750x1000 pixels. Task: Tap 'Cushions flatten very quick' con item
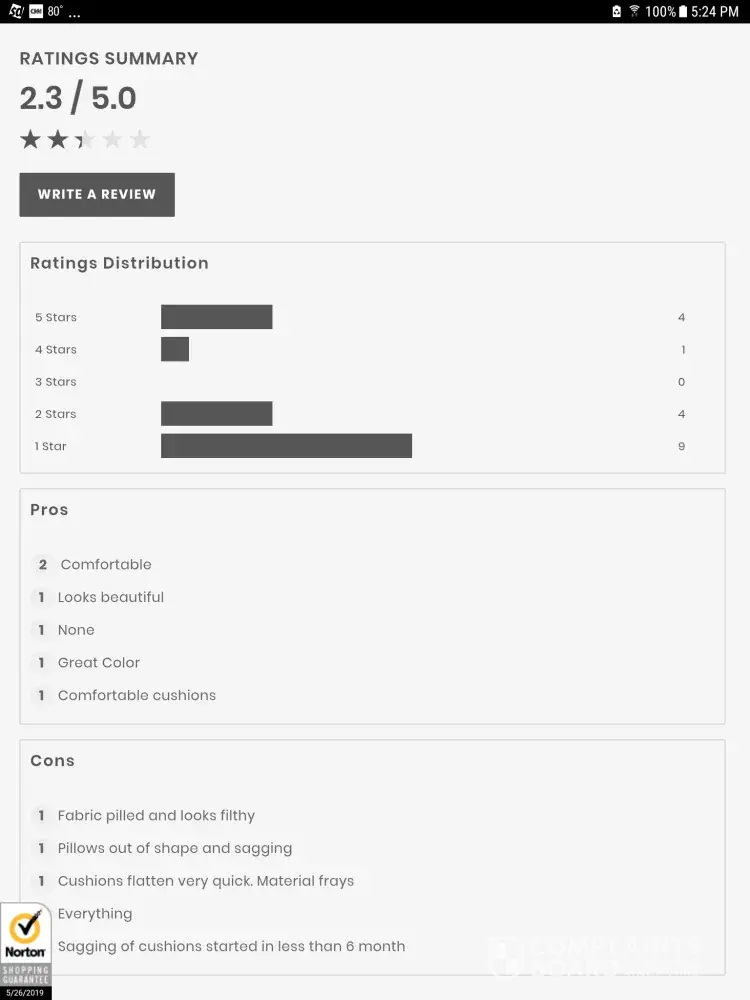coord(205,881)
